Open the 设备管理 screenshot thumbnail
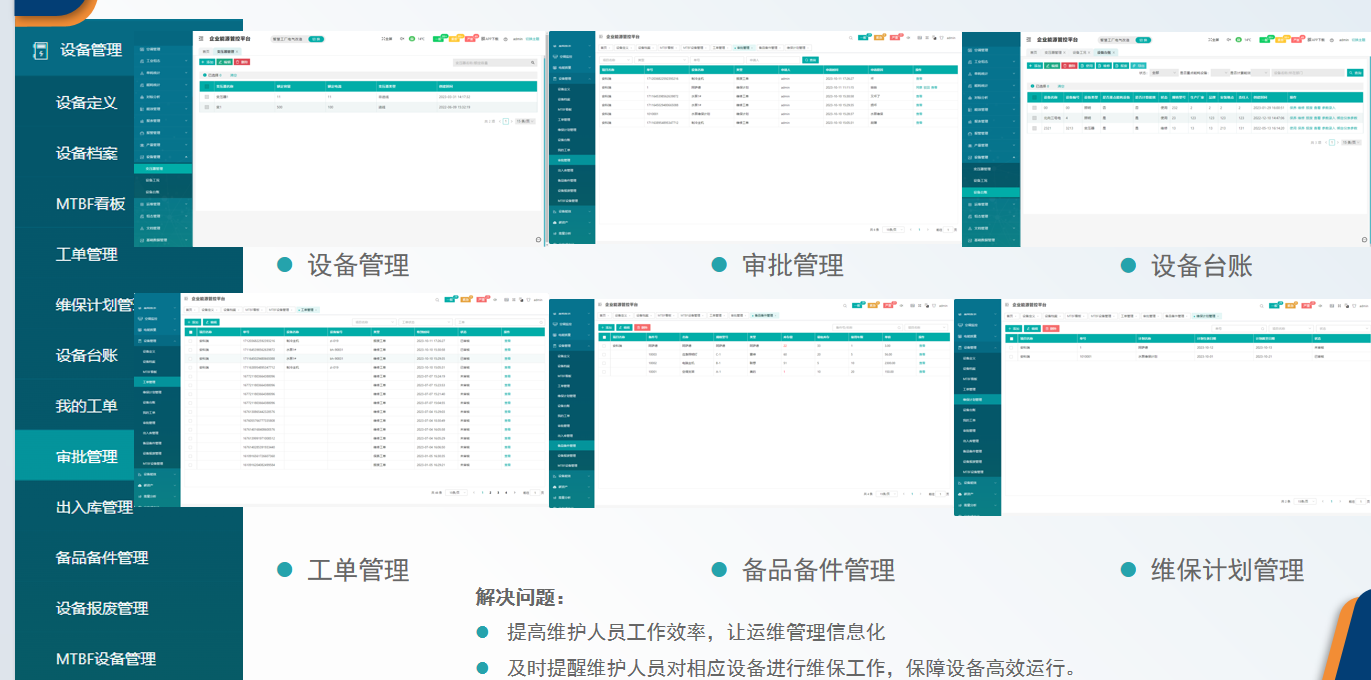This screenshot has width=1371, height=680. point(340,138)
